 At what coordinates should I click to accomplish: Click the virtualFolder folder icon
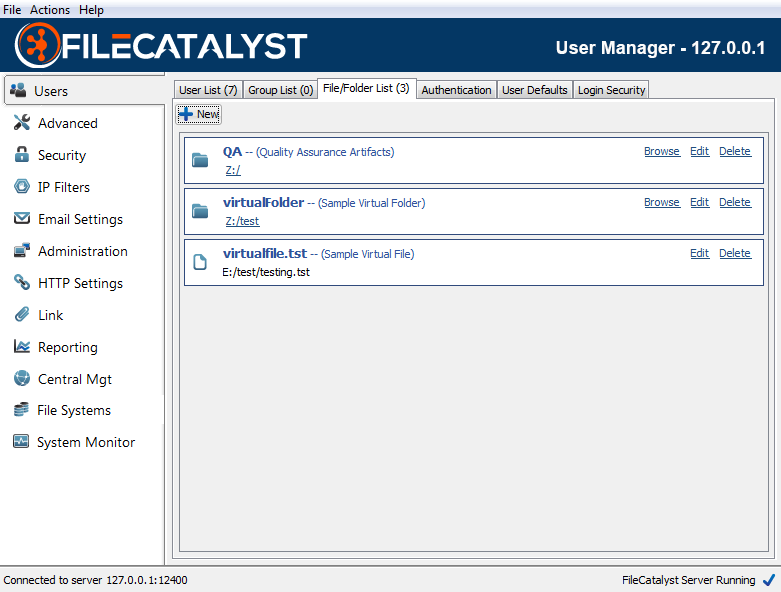[200, 211]
